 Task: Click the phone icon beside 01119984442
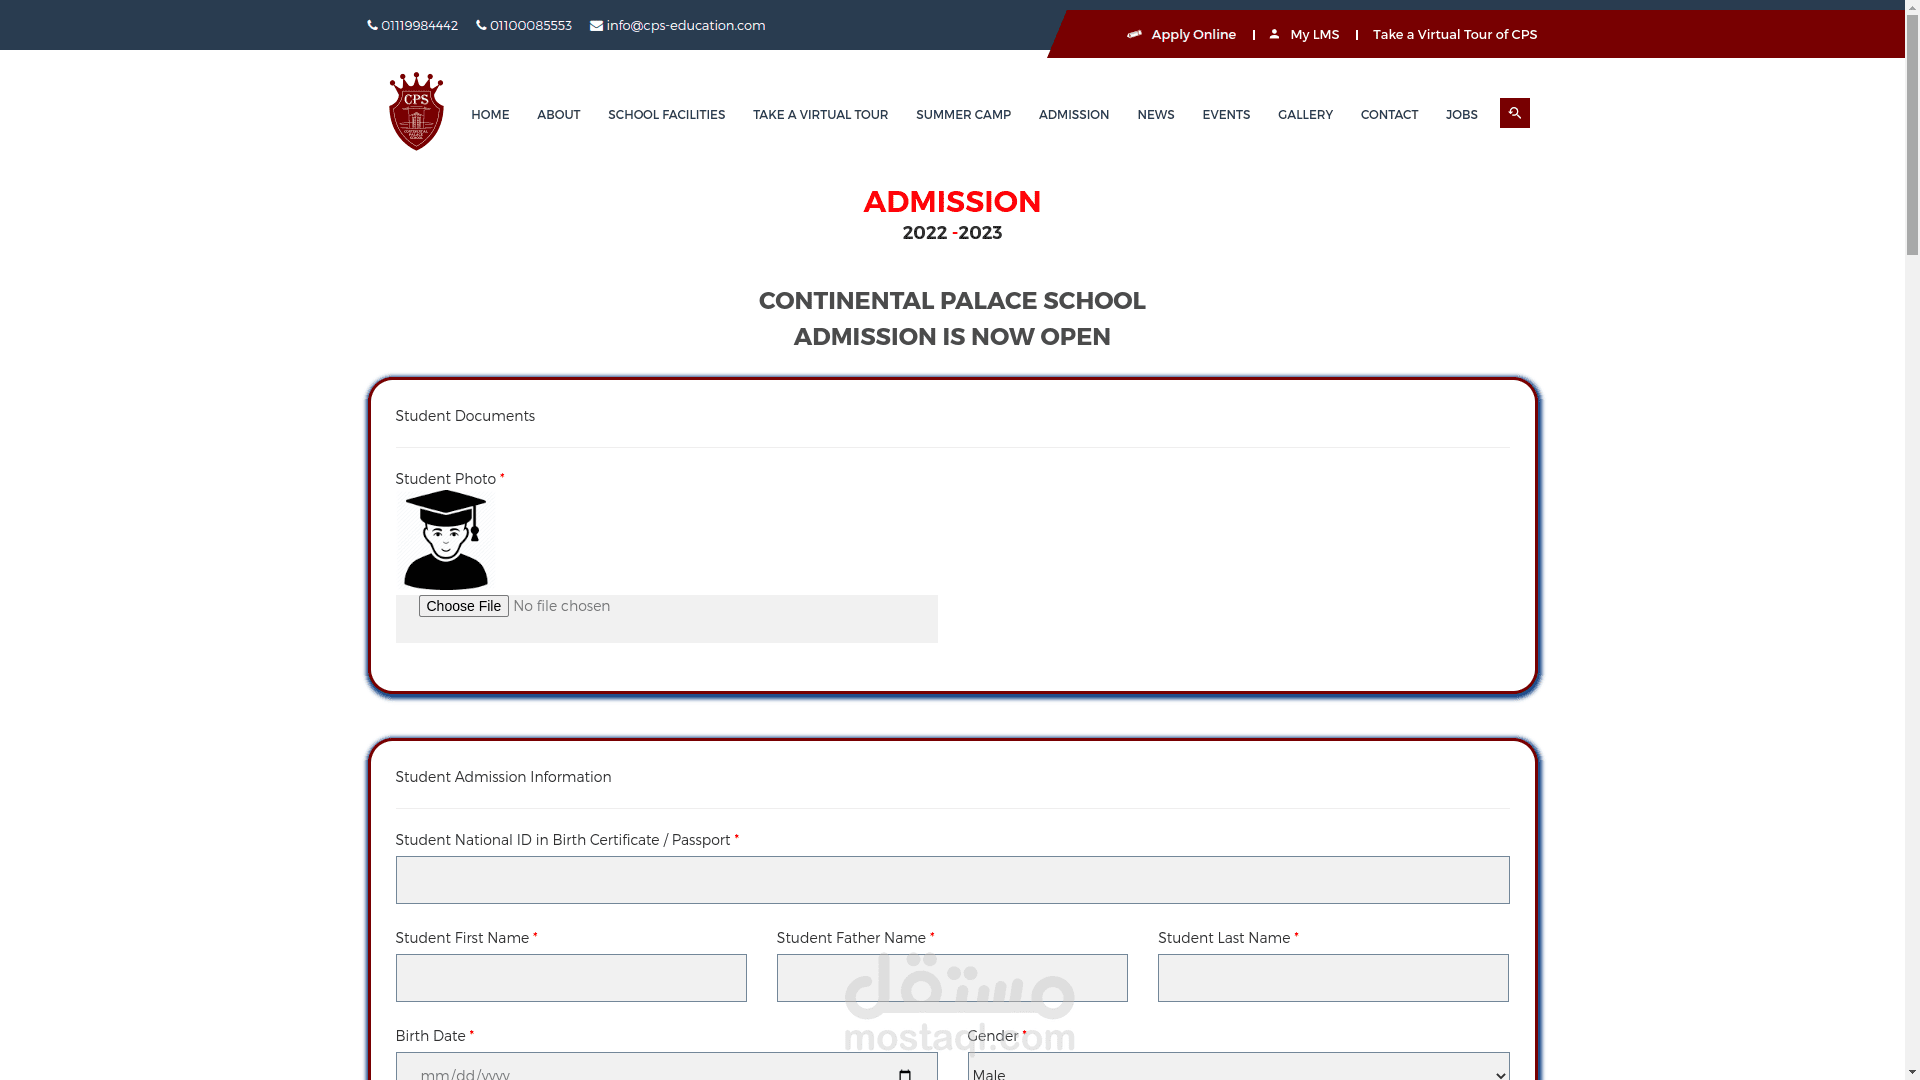(x=372, y=26)
